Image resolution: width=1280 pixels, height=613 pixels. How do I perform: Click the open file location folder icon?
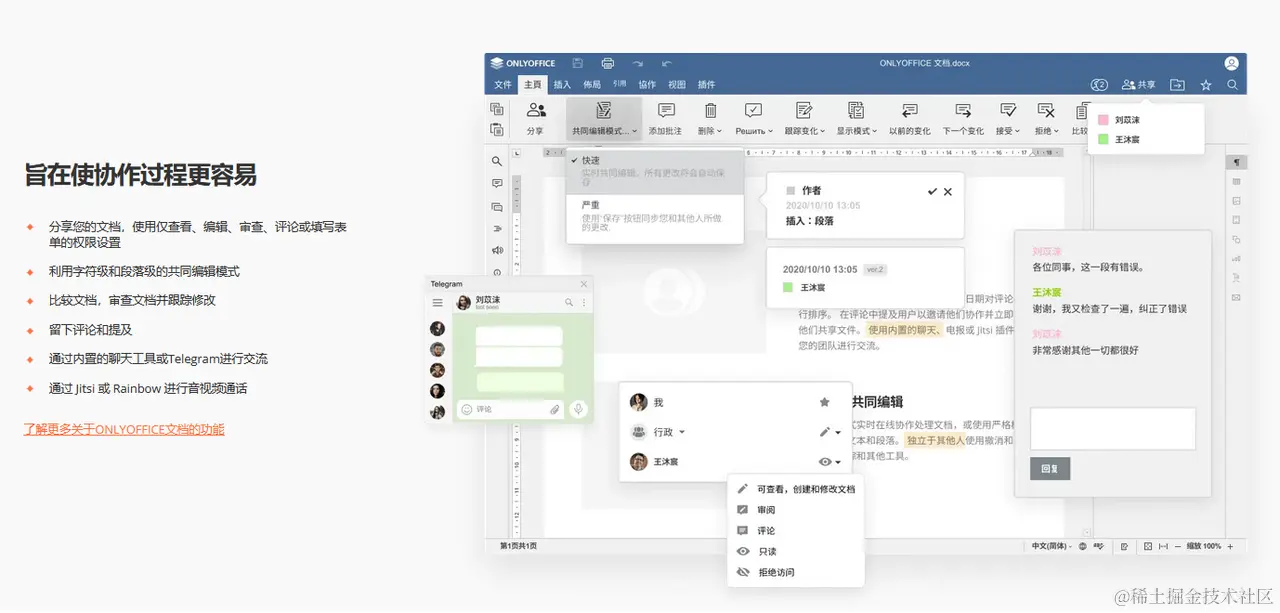1177,85
